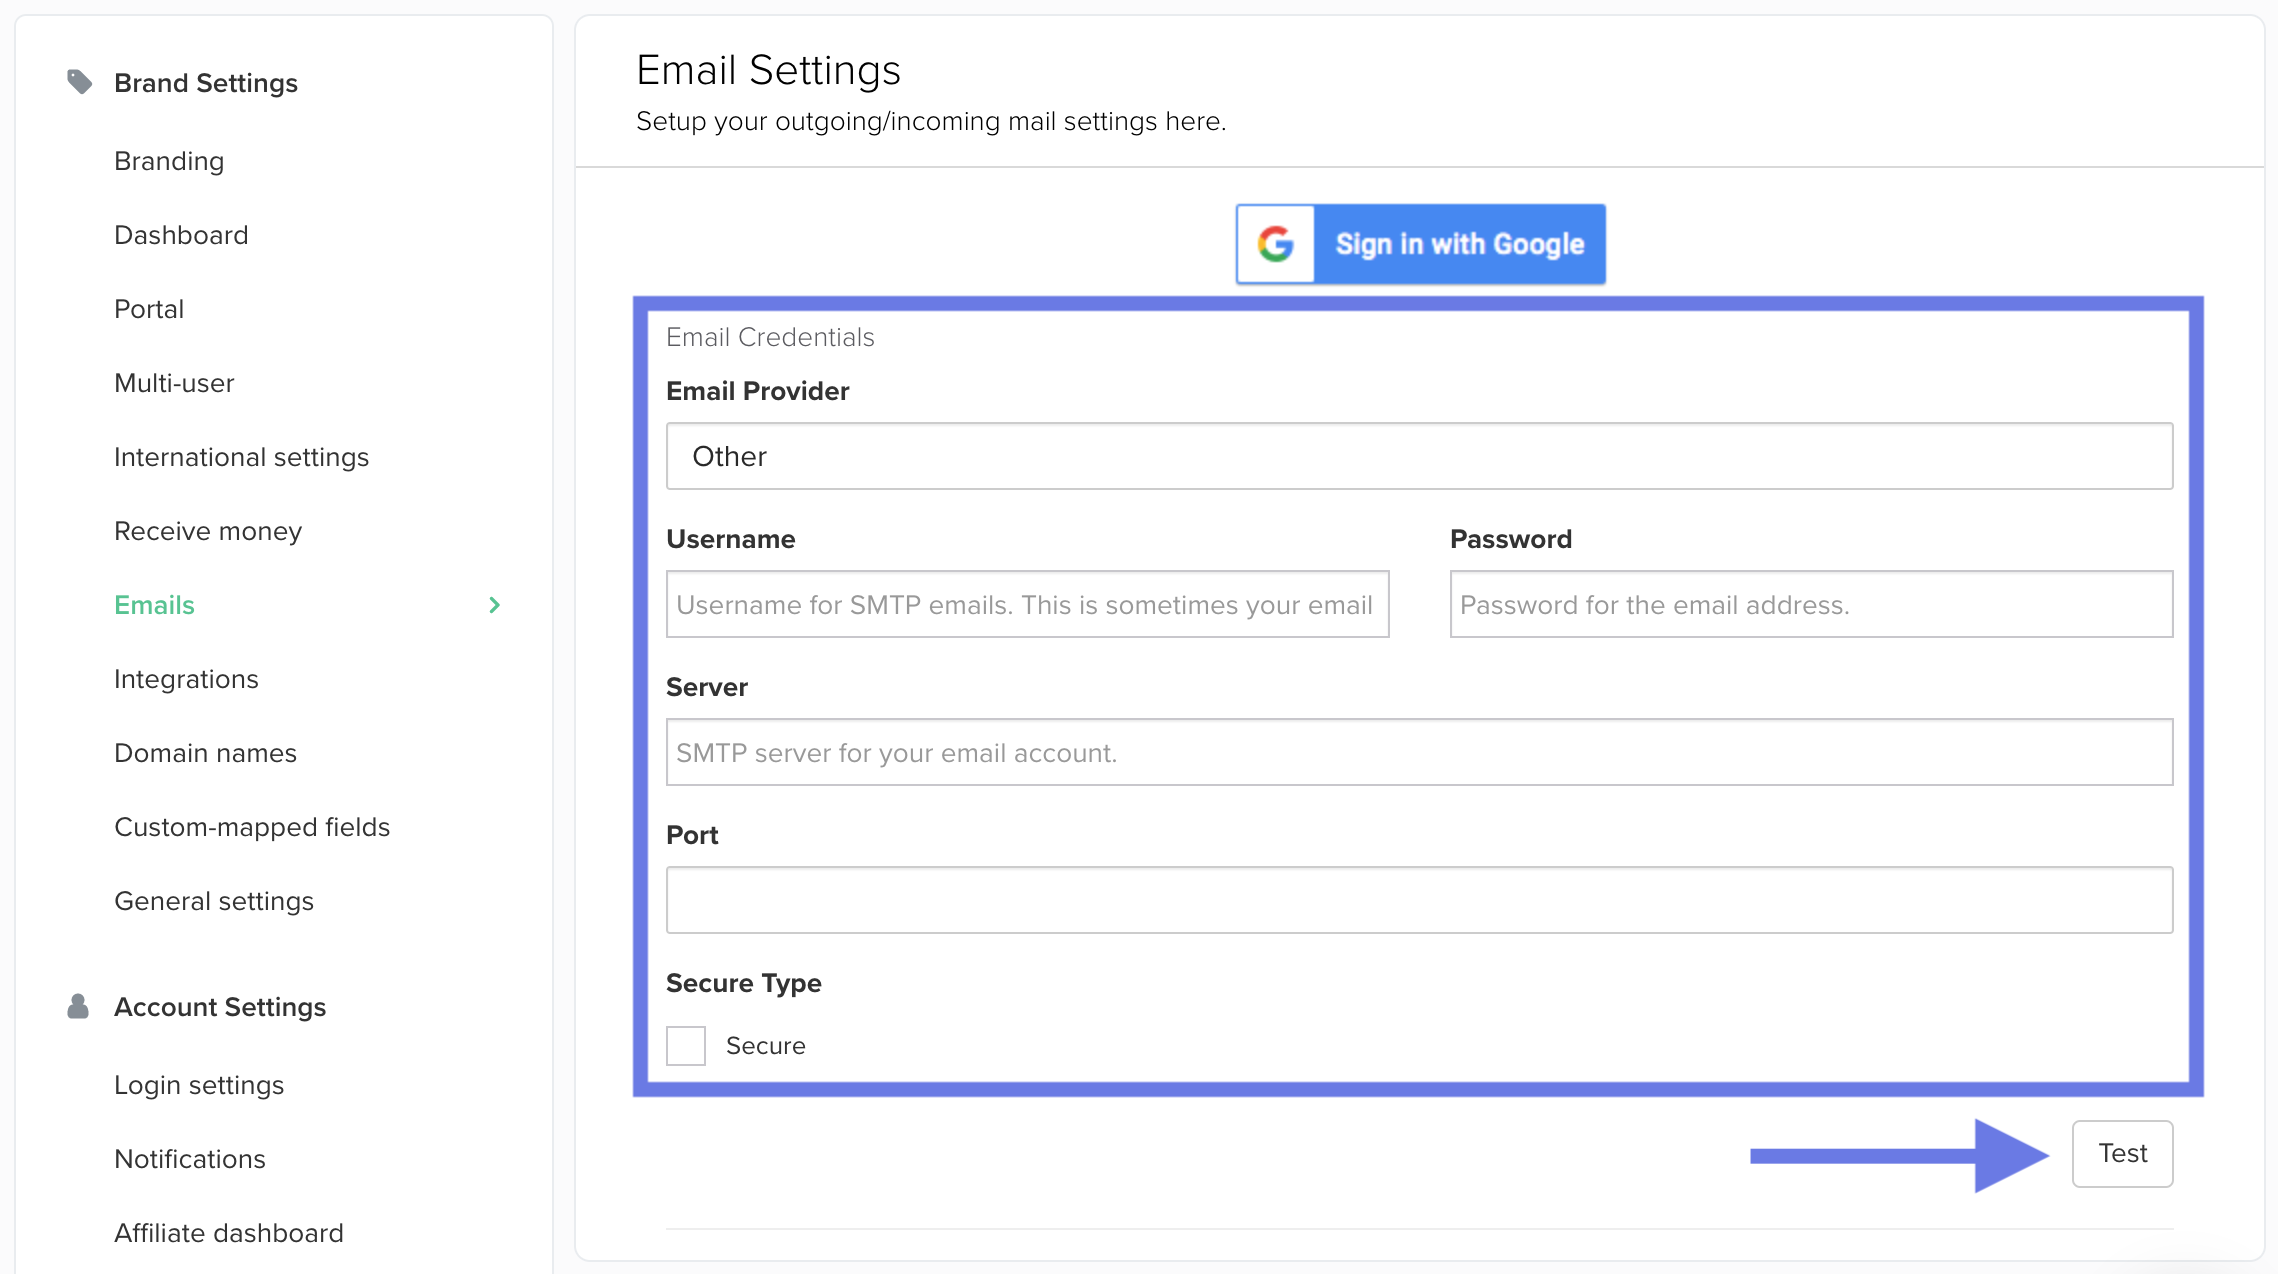The width and height of the screenshot is (2278, 1274).
Task: Enable the Secure checkbox
Action: (x=686, y=1045)
